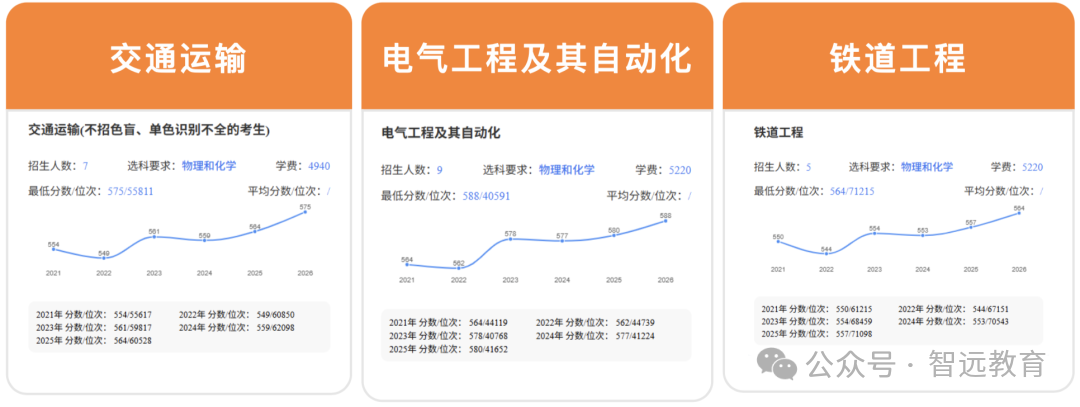Click table entry 577/41224 for 2024年
Viewport: 1080px width, 407px height.
[636, 336]
